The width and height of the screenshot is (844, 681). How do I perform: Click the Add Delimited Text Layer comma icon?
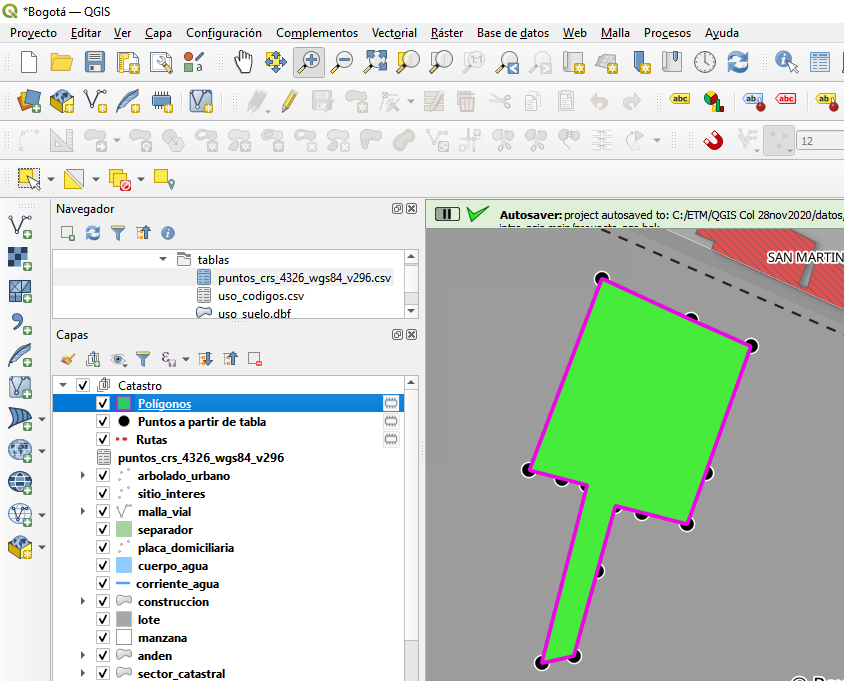[x=20, y=323]
